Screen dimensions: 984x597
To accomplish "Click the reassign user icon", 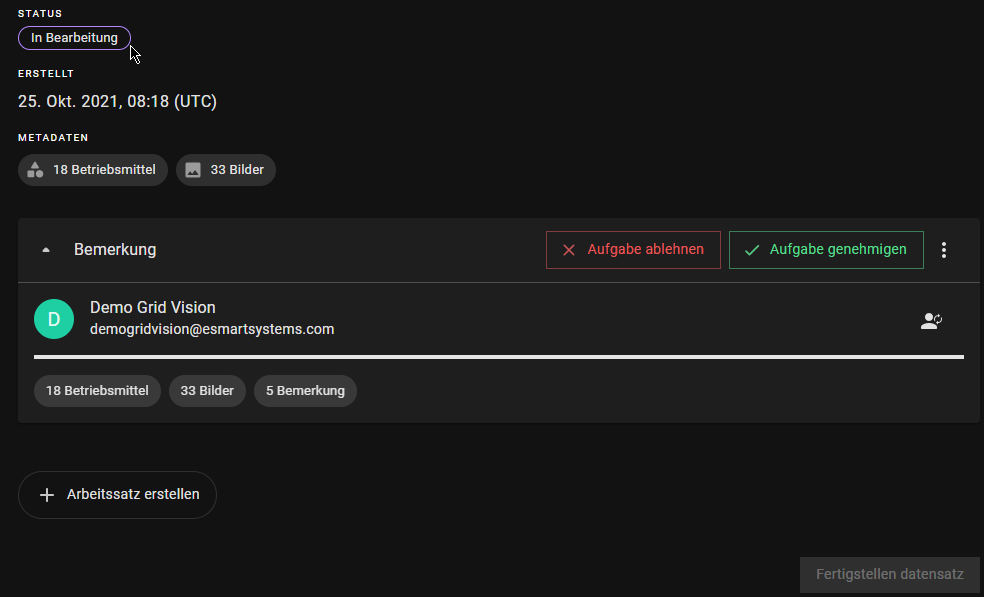I will [x=931, y=321].
